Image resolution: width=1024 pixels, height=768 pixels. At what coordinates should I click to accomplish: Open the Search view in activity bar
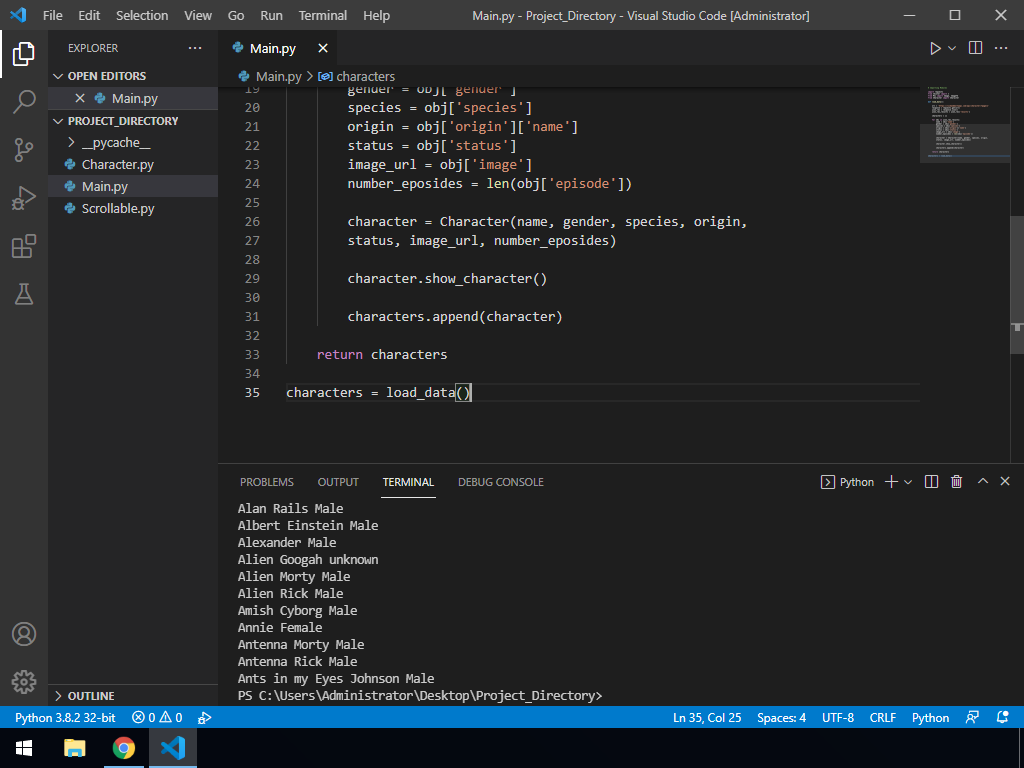pyautogui.click(x=24, y=101)
